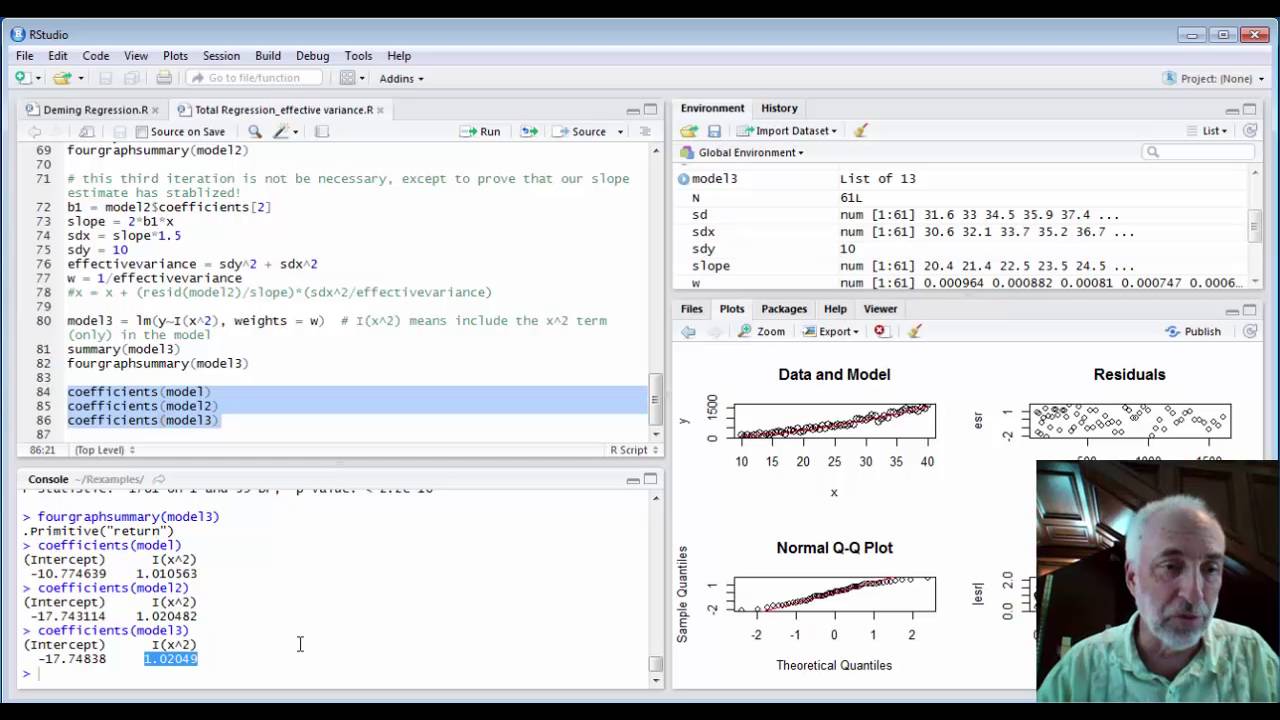Click the Source button in the editor
Viewport: 1280px width, 720px height.
pyautogui.click(x=579, y=131)
